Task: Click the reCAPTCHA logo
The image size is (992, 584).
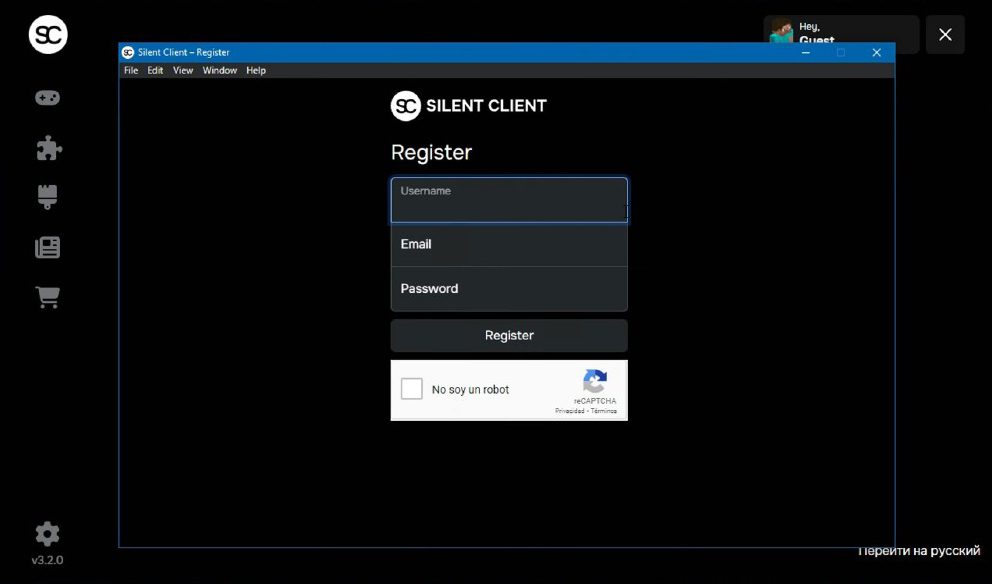Action: coord(595,382)
